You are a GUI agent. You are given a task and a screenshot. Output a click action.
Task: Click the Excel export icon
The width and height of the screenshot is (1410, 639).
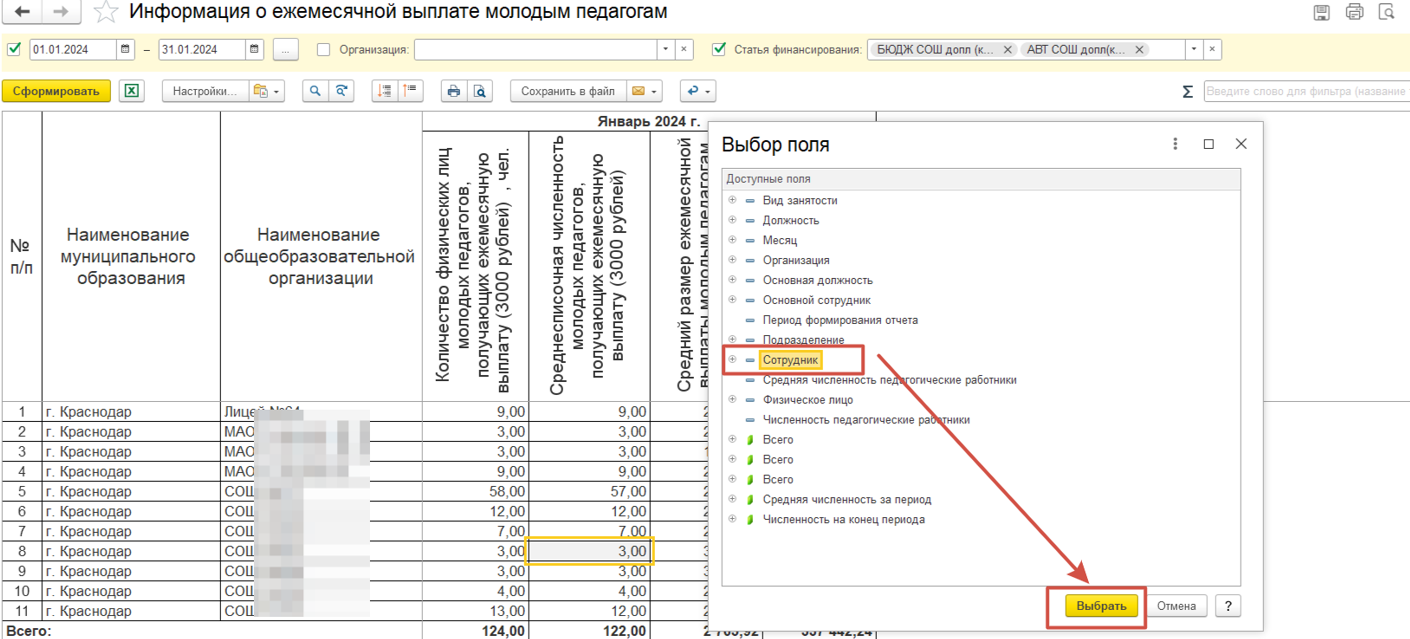pos(131,91)
